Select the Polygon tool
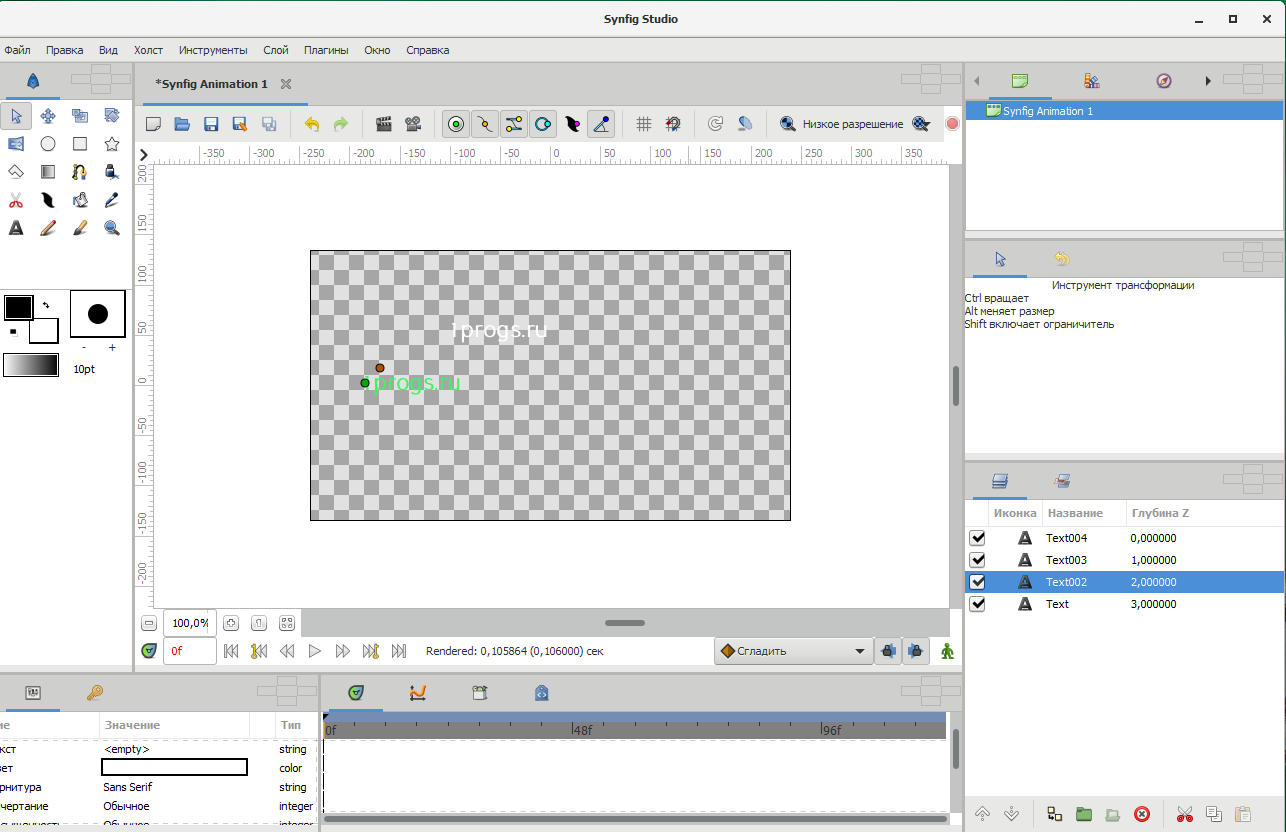 click(16, 172)
